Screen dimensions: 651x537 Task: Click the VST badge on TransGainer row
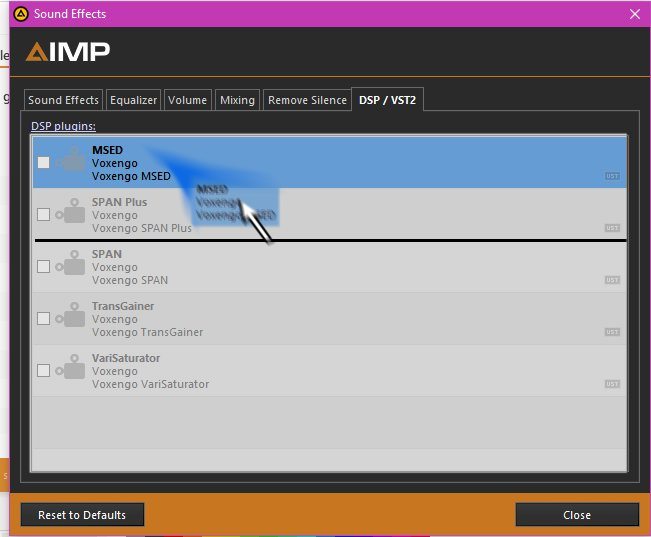612,332
